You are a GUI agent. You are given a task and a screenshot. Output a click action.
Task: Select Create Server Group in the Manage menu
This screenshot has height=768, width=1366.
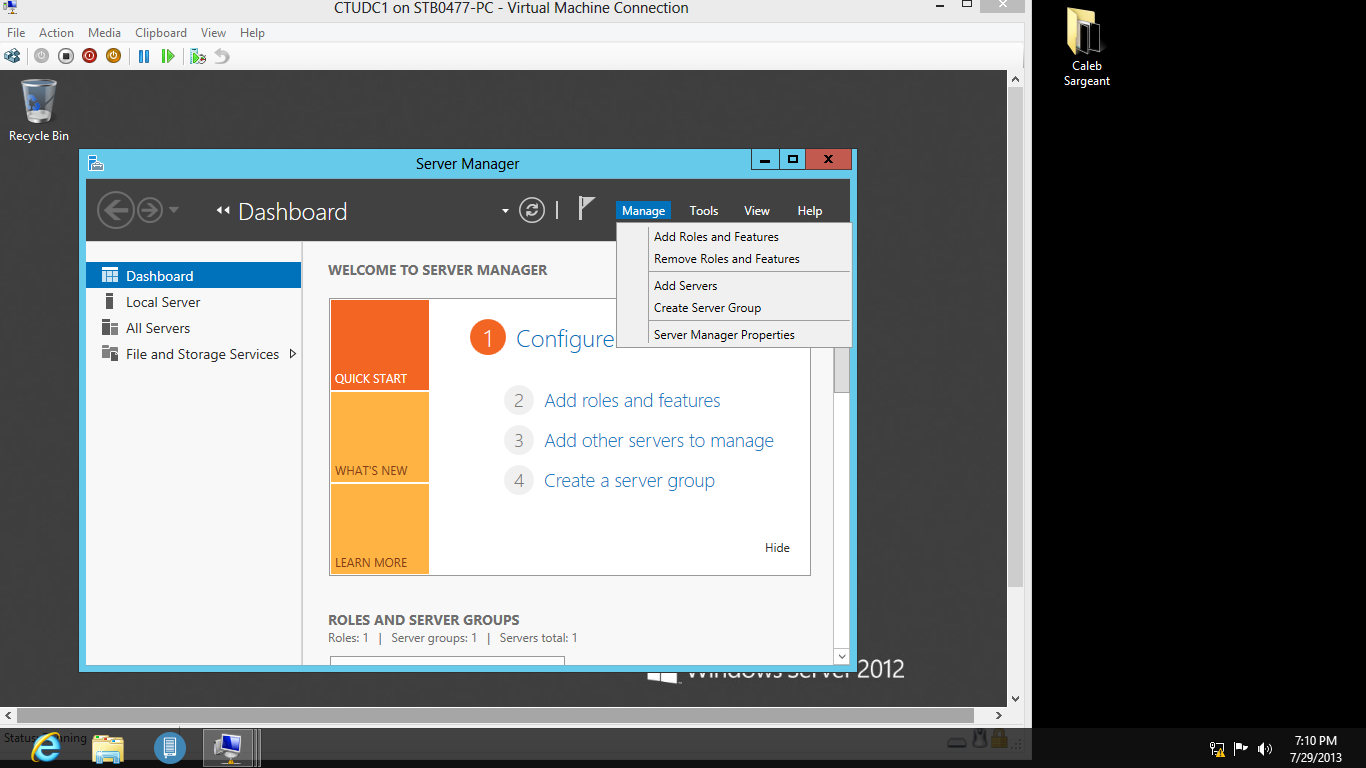[734, 308]
